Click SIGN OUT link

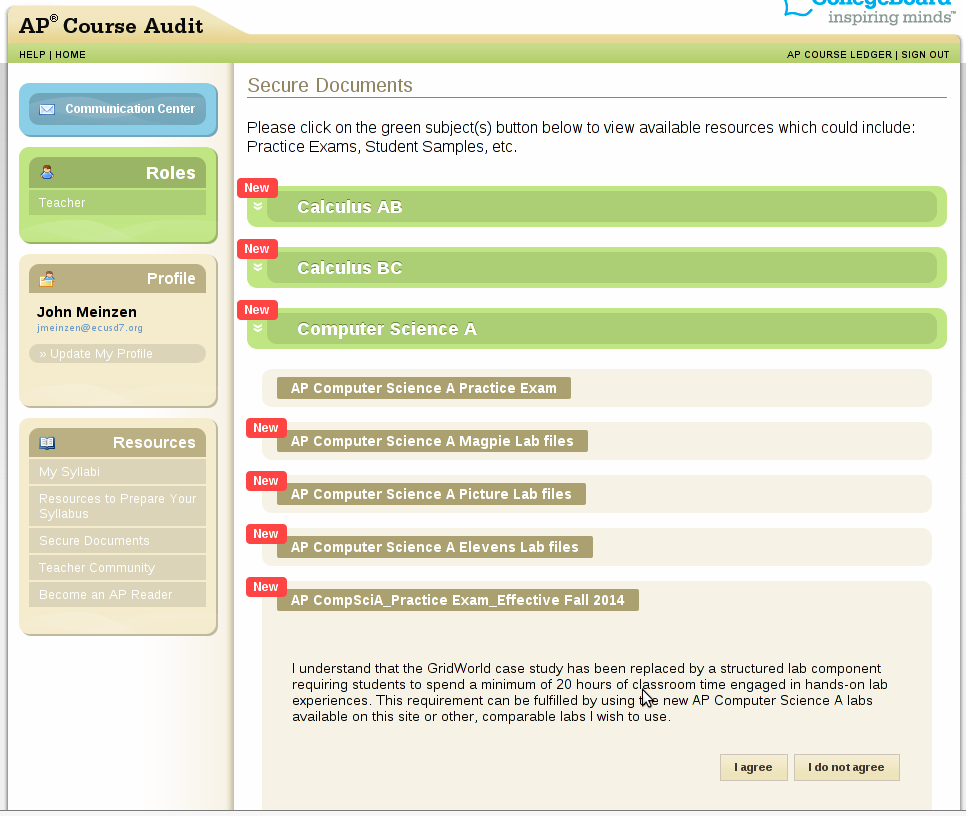tap(925, 55)
